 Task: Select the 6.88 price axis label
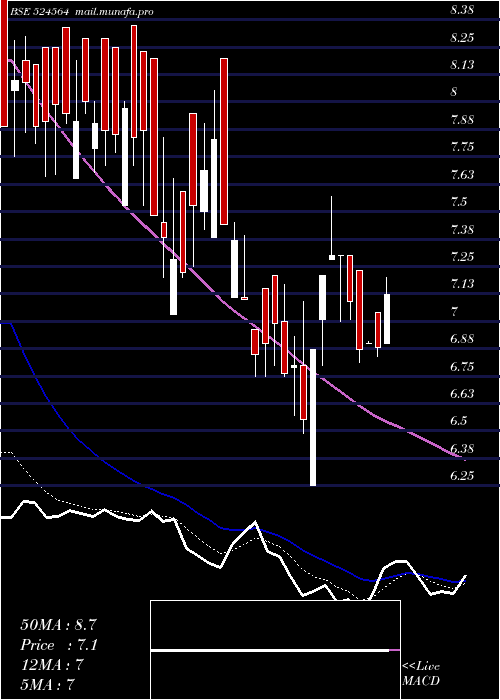tap(462, 340)
